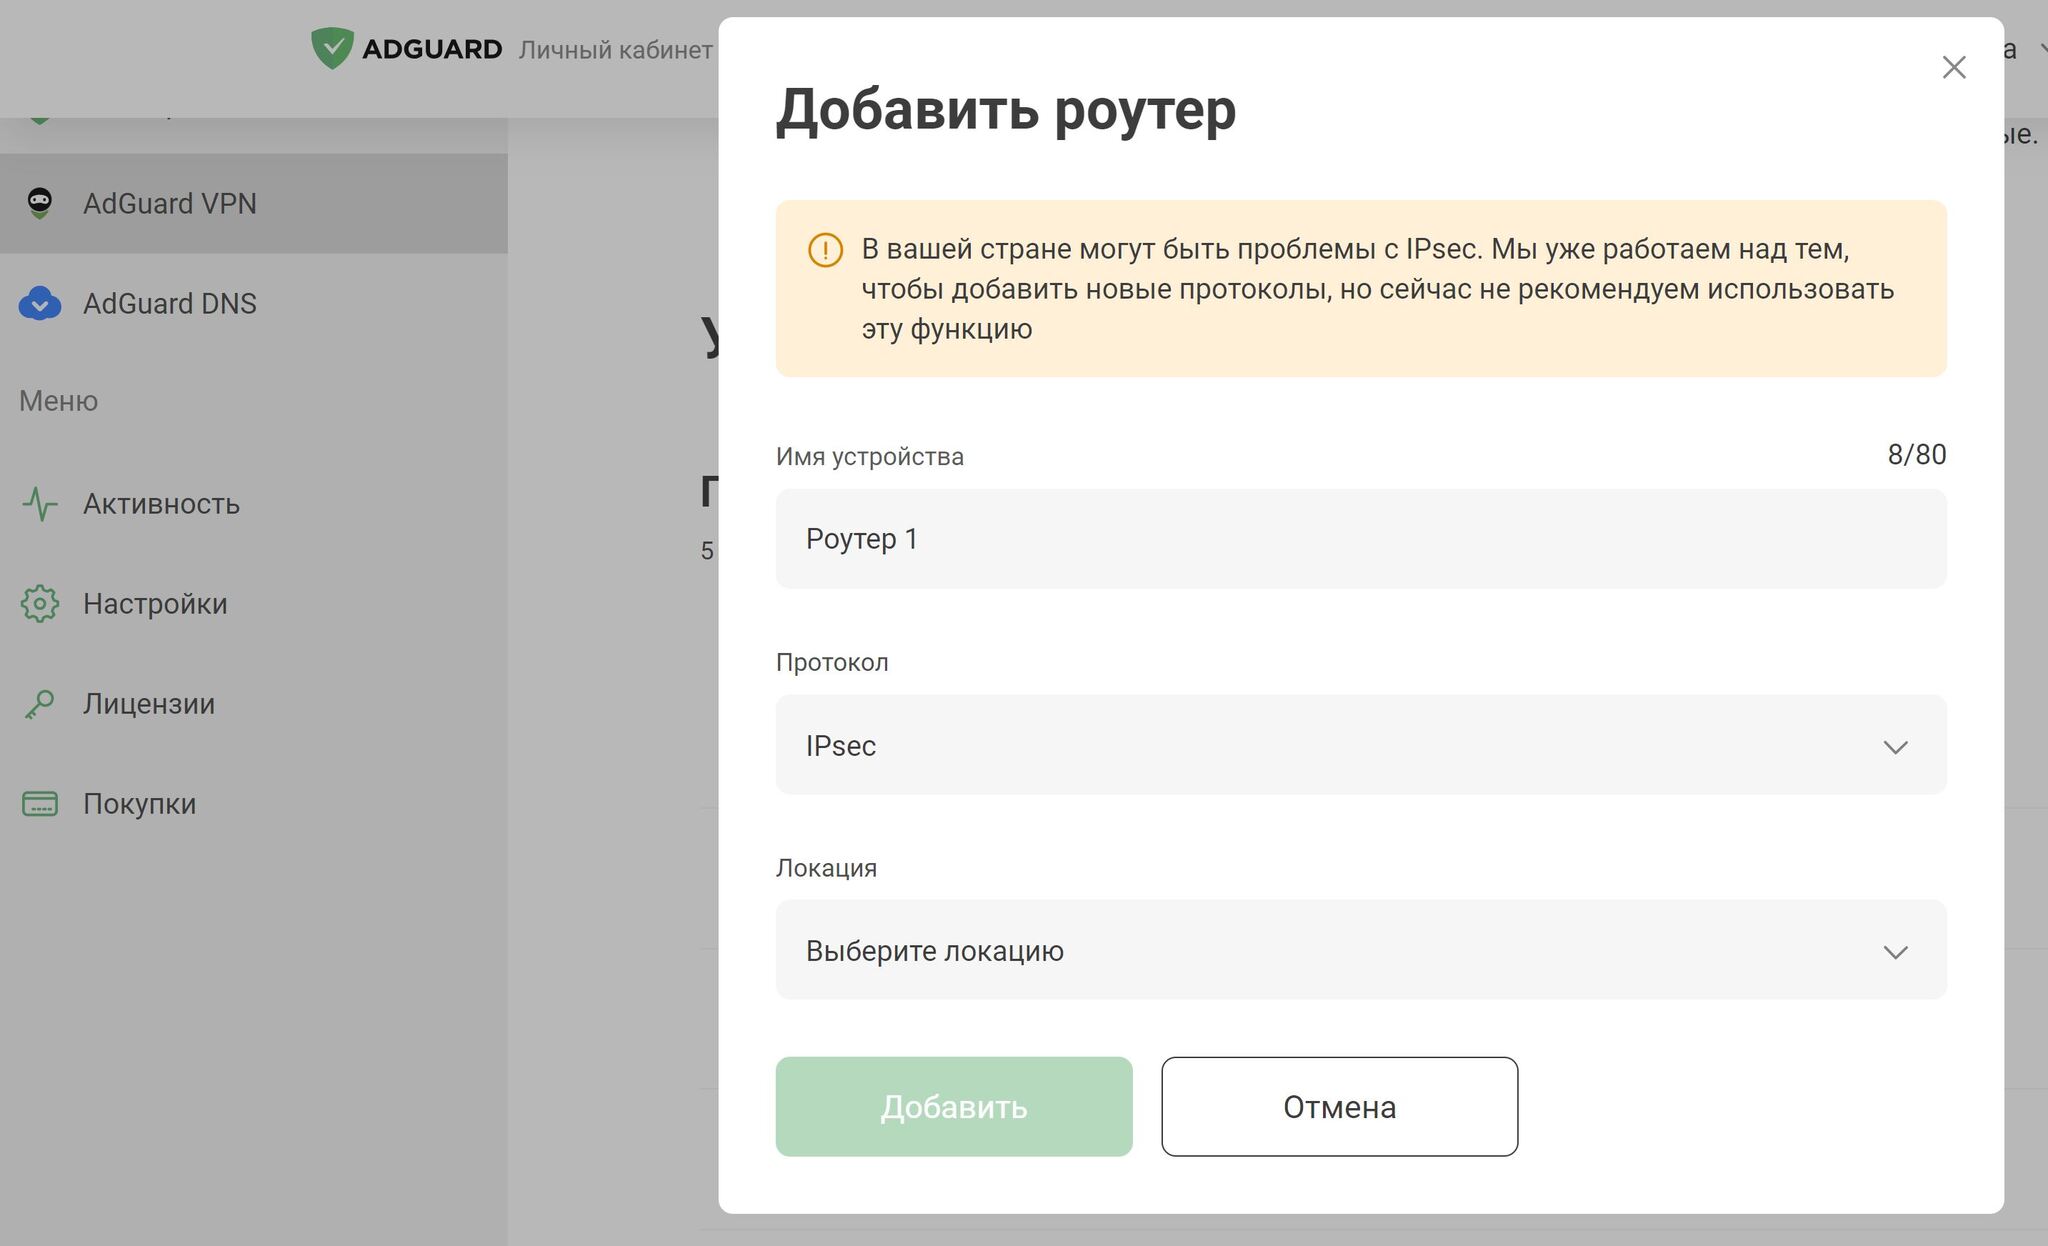Click the Покупки menu tab item
The image size is (2048, 1246).
[x=139, y=803]
